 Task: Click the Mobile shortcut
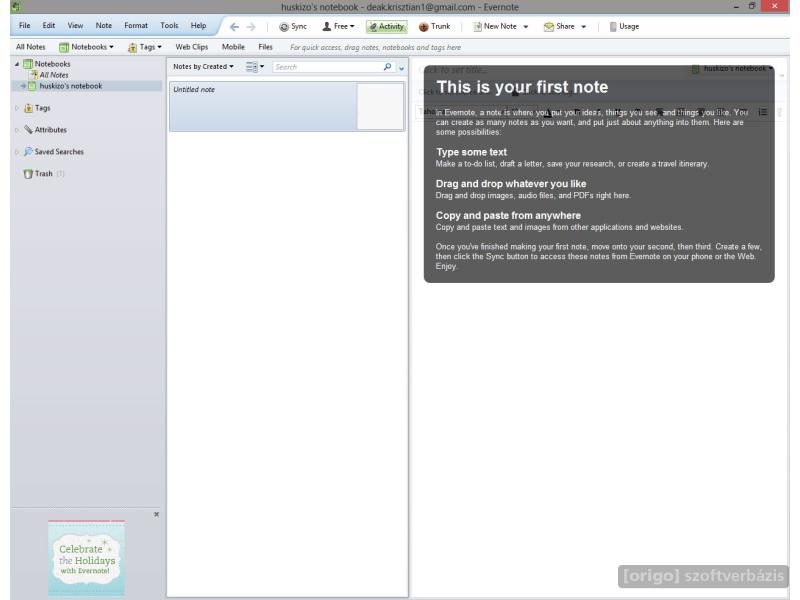pos(233,47)
